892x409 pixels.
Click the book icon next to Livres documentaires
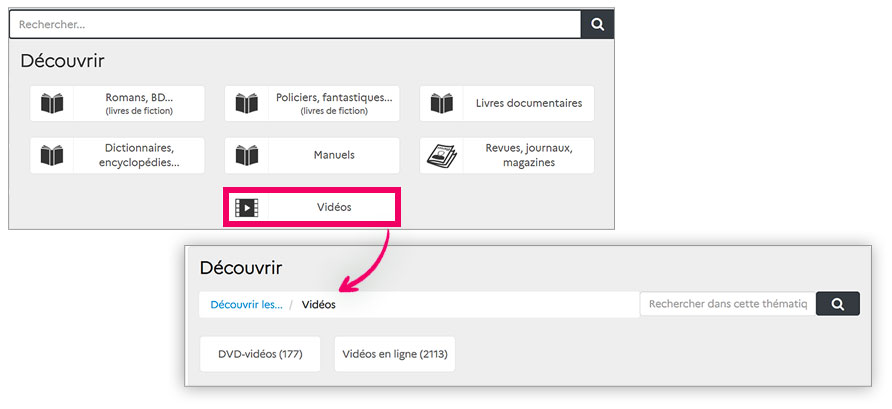pos(441,103)
